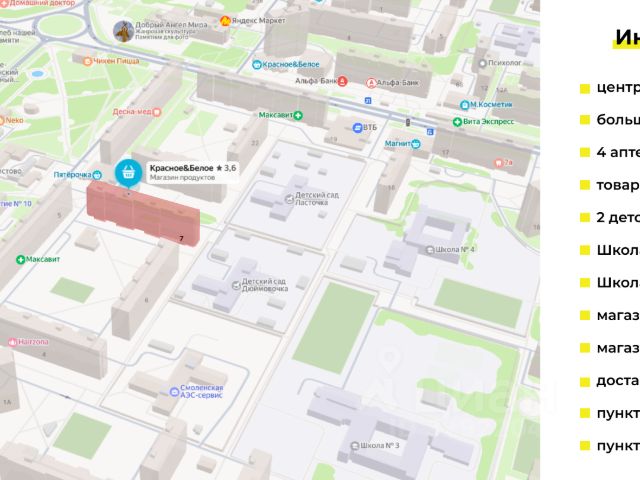
Task: Click the Детский сад Ласточка label
Action: click(x=317, y=199)
